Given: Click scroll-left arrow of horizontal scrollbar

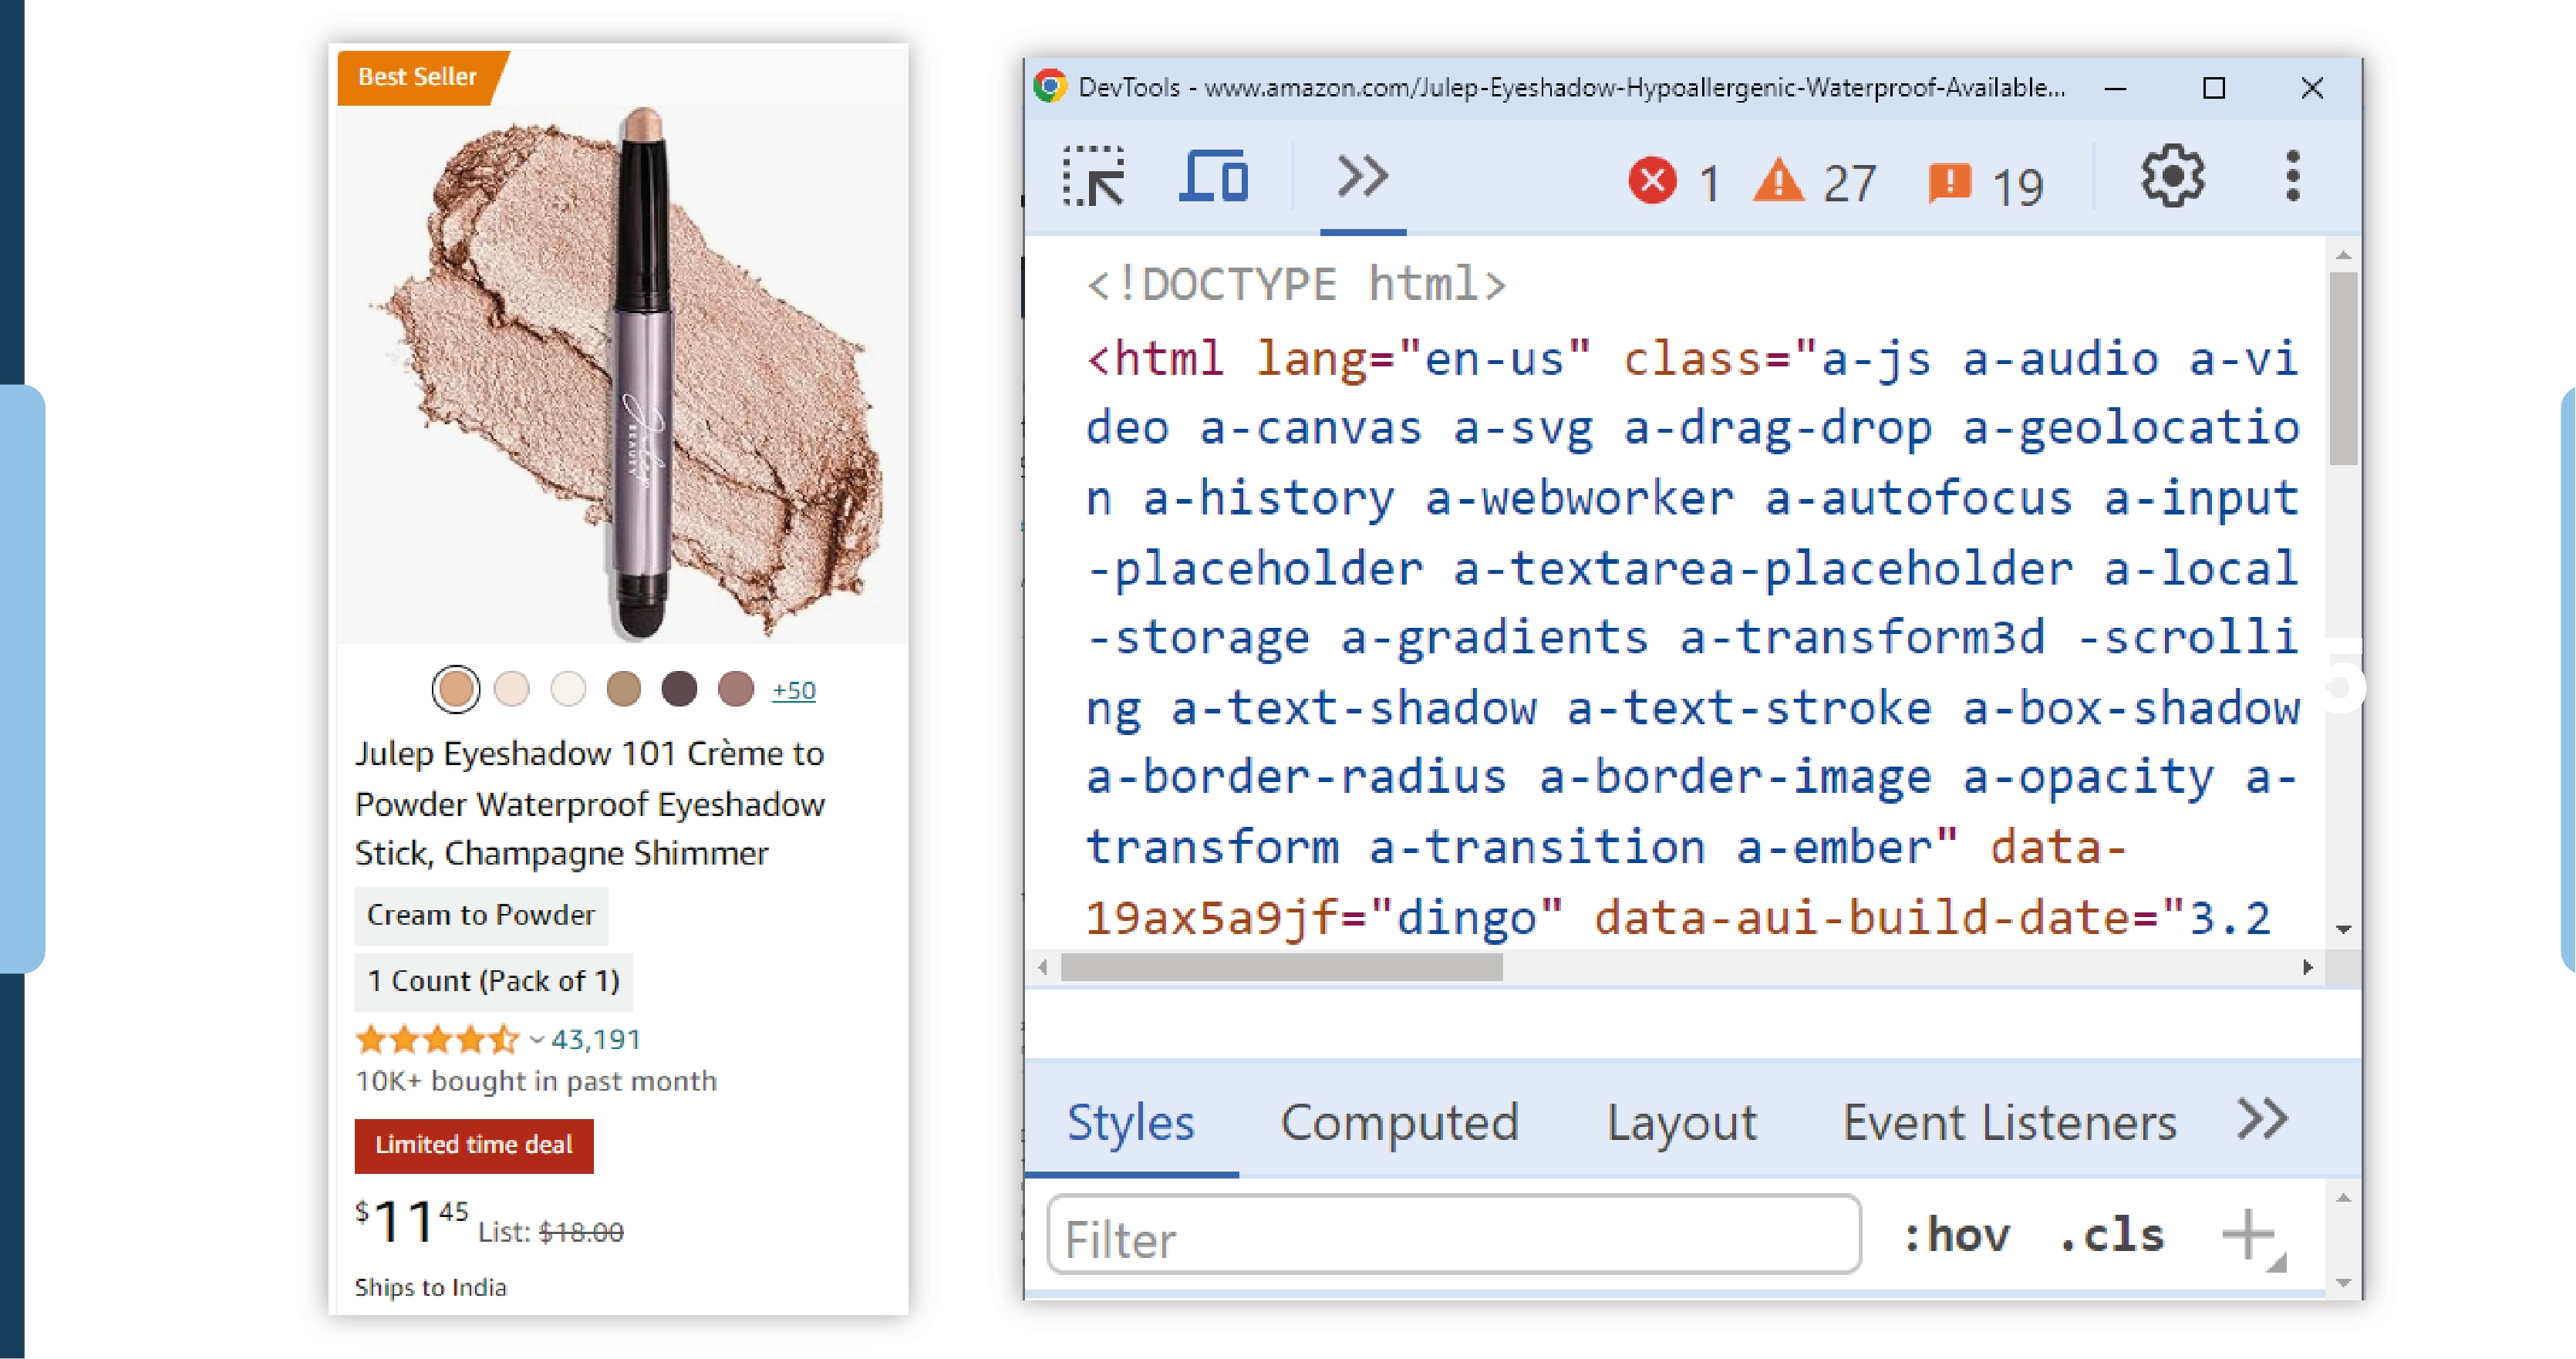Looking at the screenshot, I should click(1043, 967).
